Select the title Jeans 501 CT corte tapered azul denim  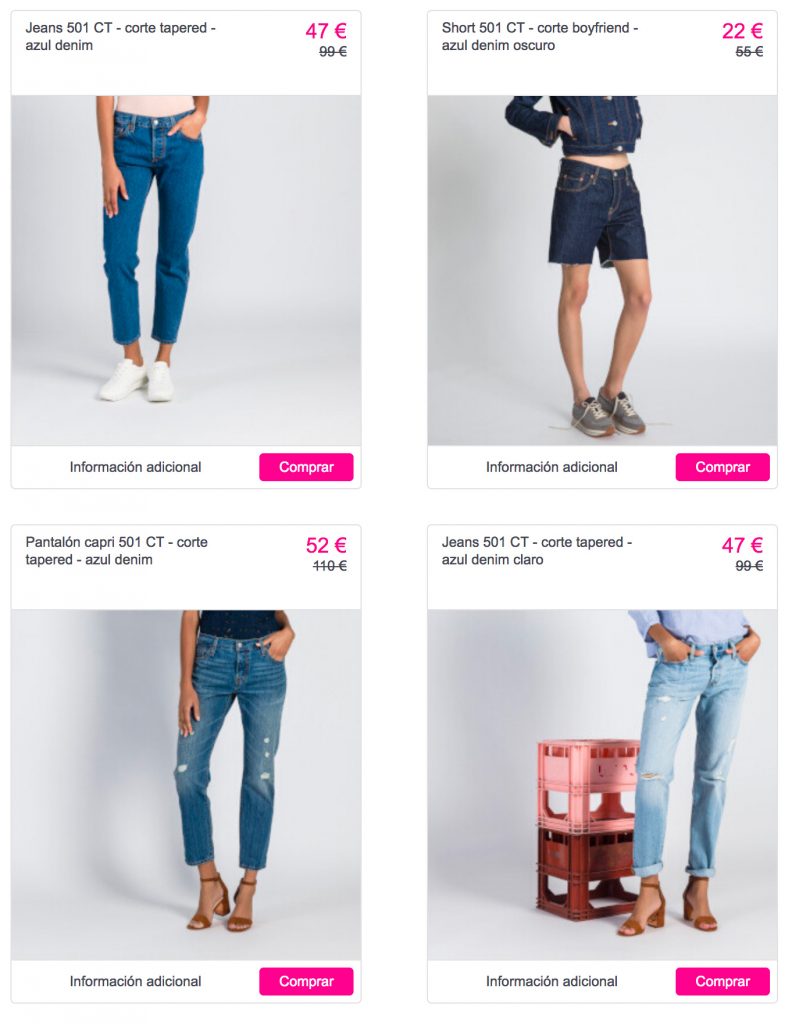pos(121,37)
